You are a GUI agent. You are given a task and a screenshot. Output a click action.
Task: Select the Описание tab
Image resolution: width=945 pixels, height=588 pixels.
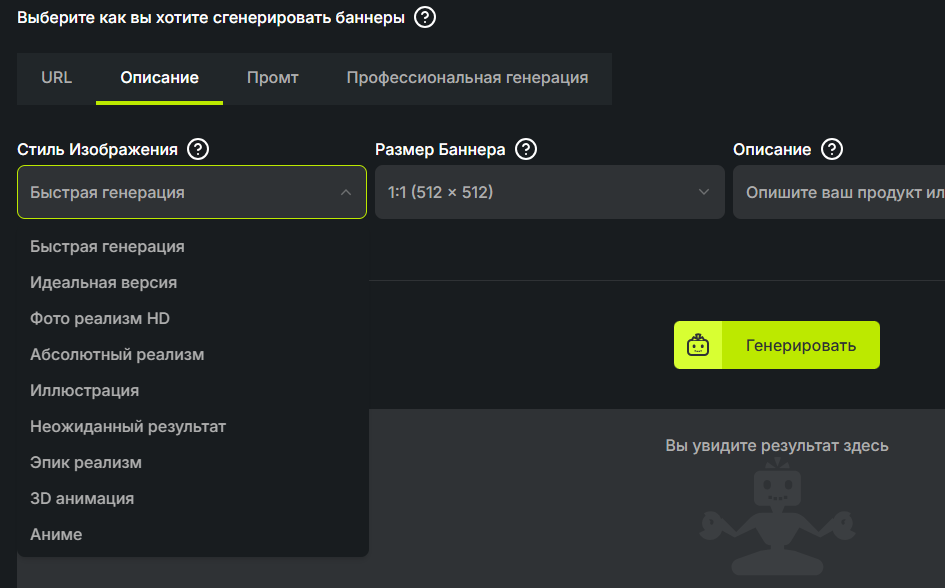159,78
